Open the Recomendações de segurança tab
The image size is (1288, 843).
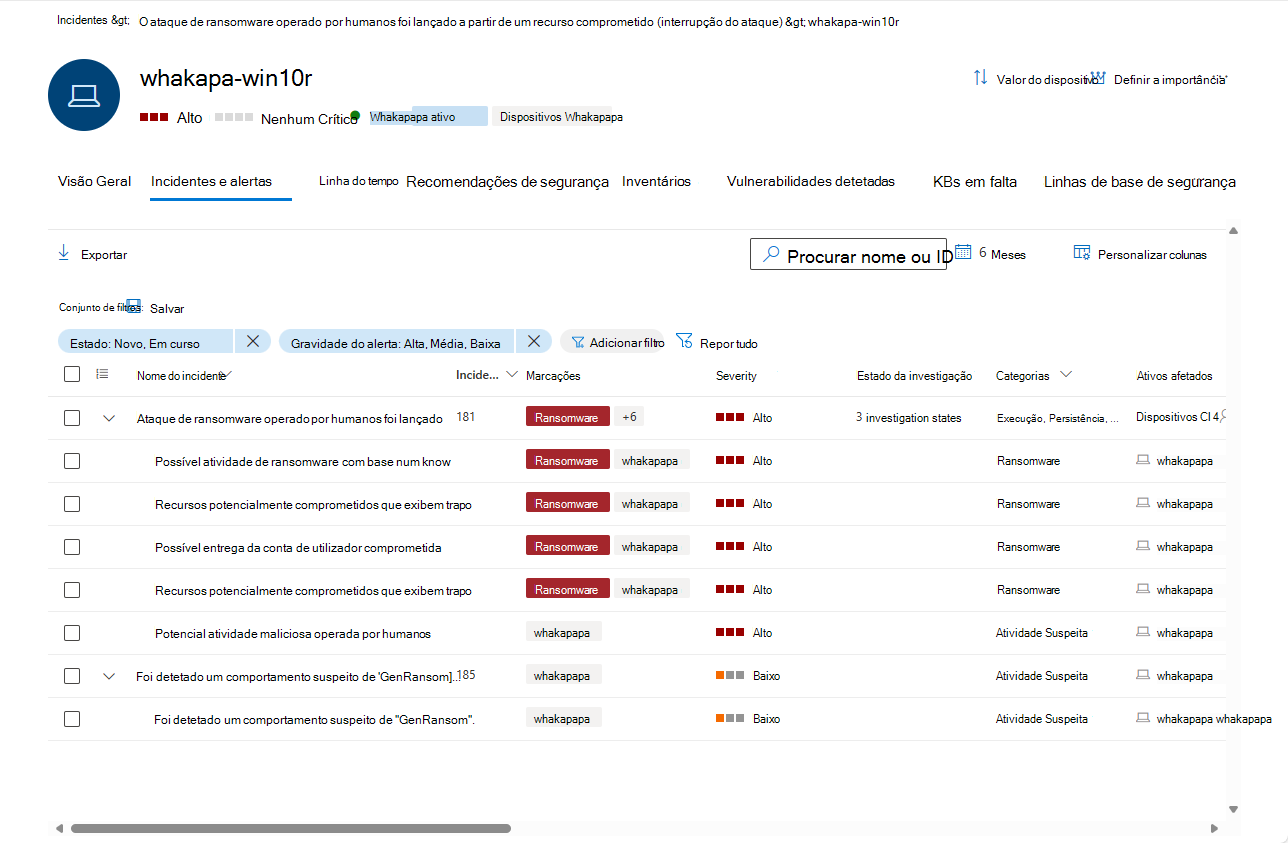click(507, 182)
